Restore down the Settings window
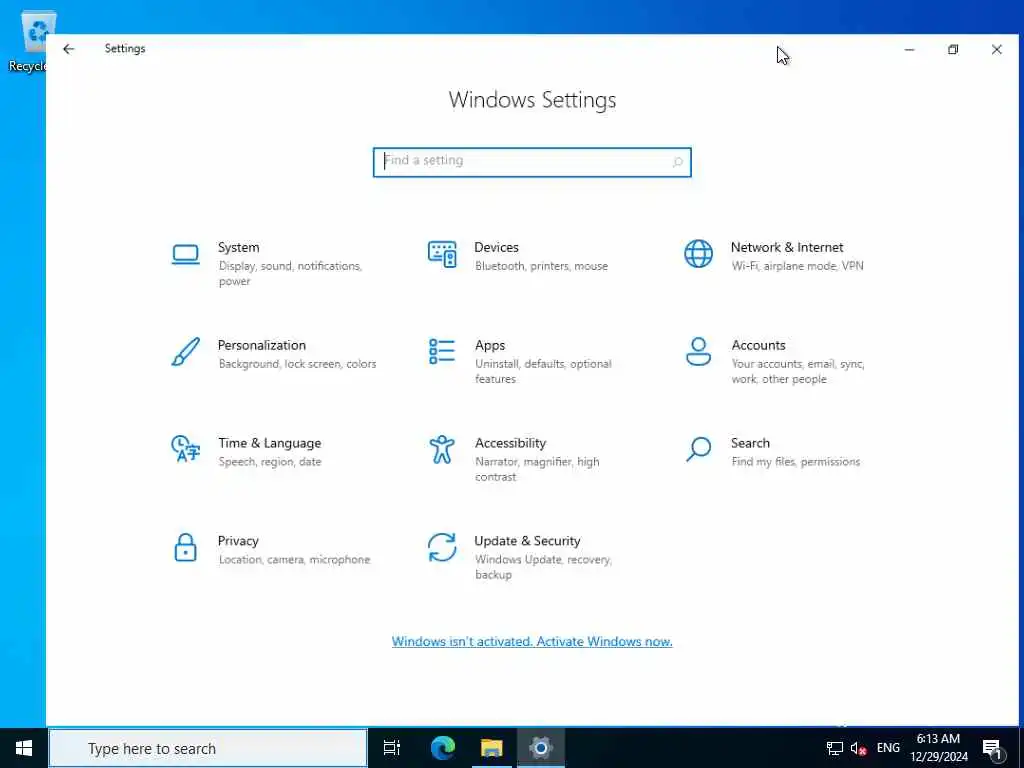 pos(953,50)
